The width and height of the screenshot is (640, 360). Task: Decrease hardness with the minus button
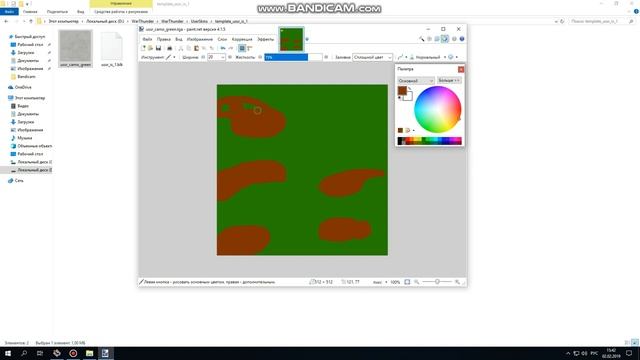click(x=260, y=57)
